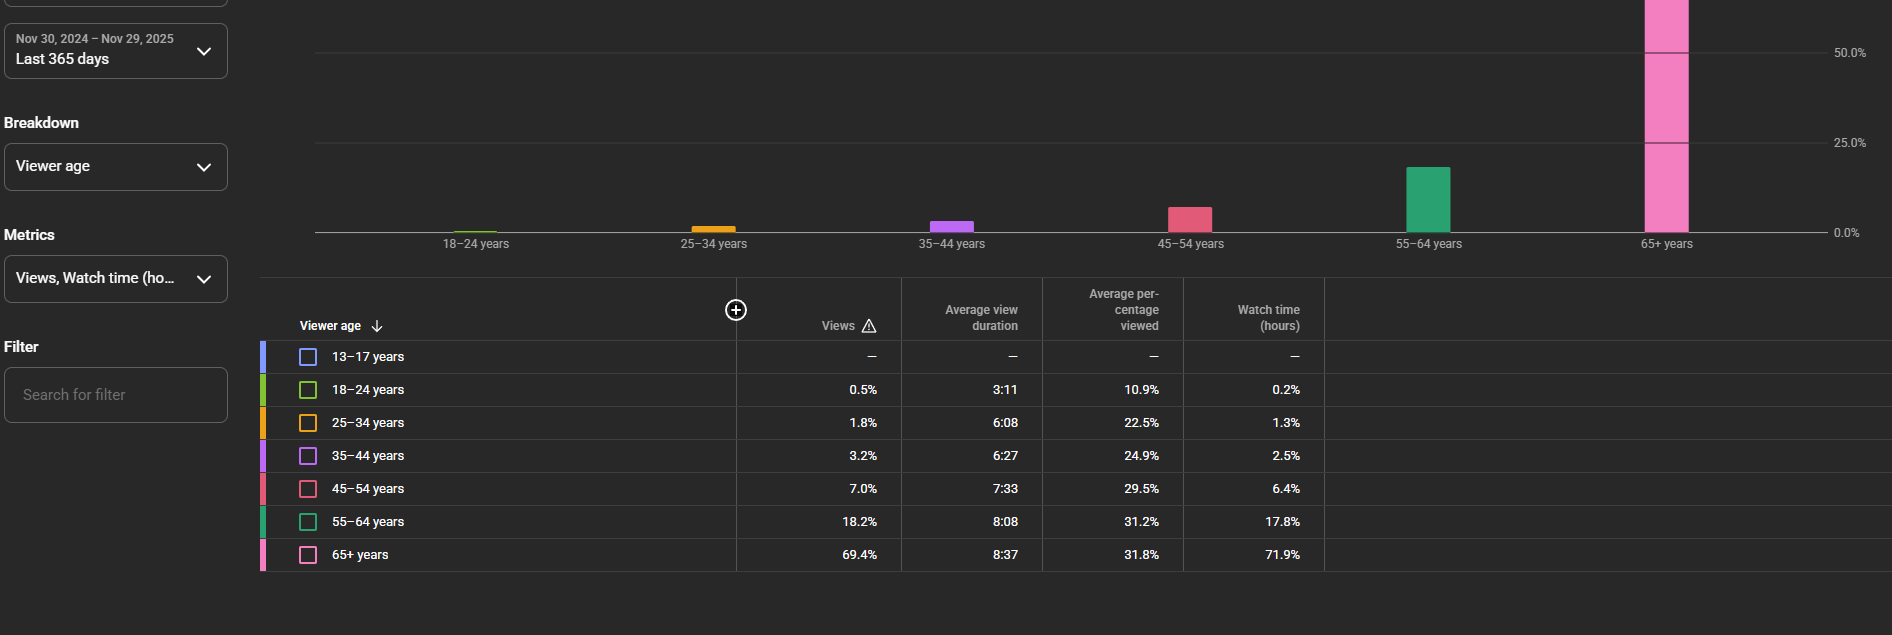Sort by Watch time (hours) column

[x=1268, y=318]
